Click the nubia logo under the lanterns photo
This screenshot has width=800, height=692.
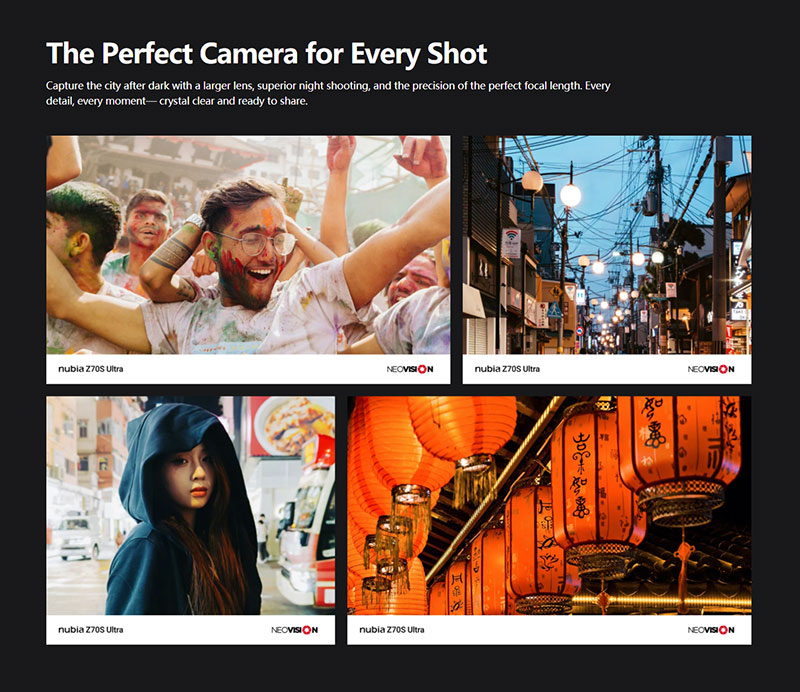coord(372,630)
